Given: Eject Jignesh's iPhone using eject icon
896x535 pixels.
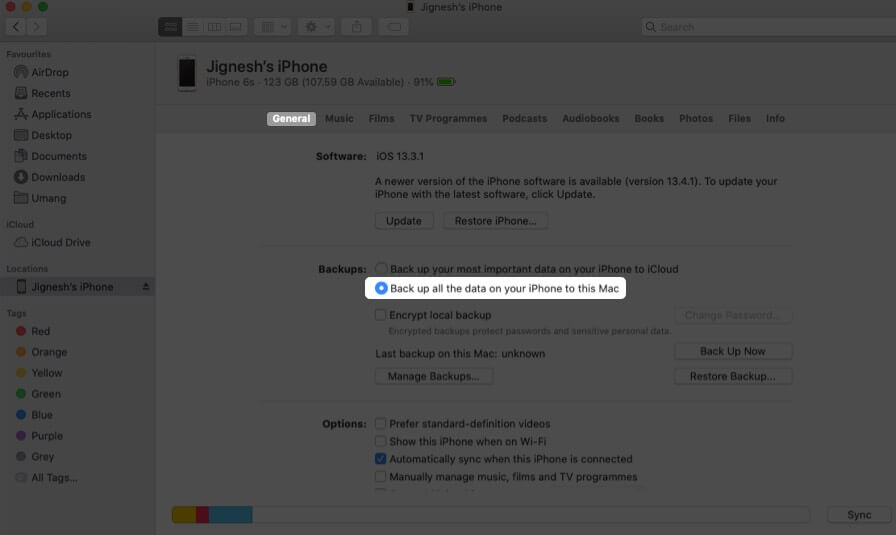Looking at the screenshot, I should [146, 286].
